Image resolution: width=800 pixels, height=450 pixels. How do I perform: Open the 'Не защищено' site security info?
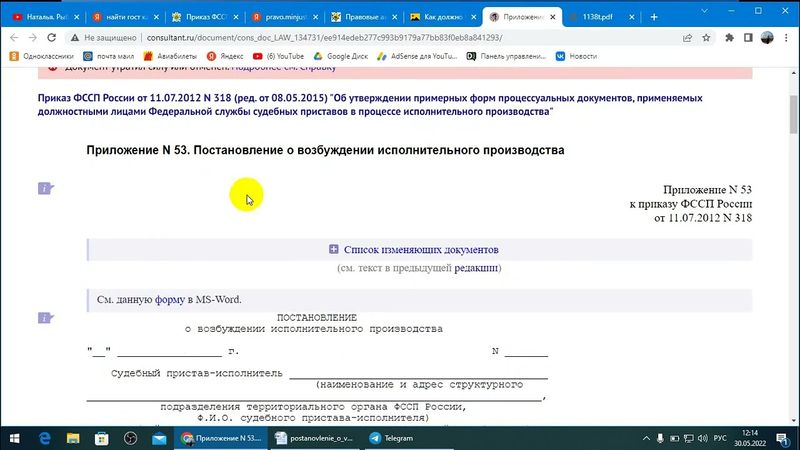coord(104,38)
